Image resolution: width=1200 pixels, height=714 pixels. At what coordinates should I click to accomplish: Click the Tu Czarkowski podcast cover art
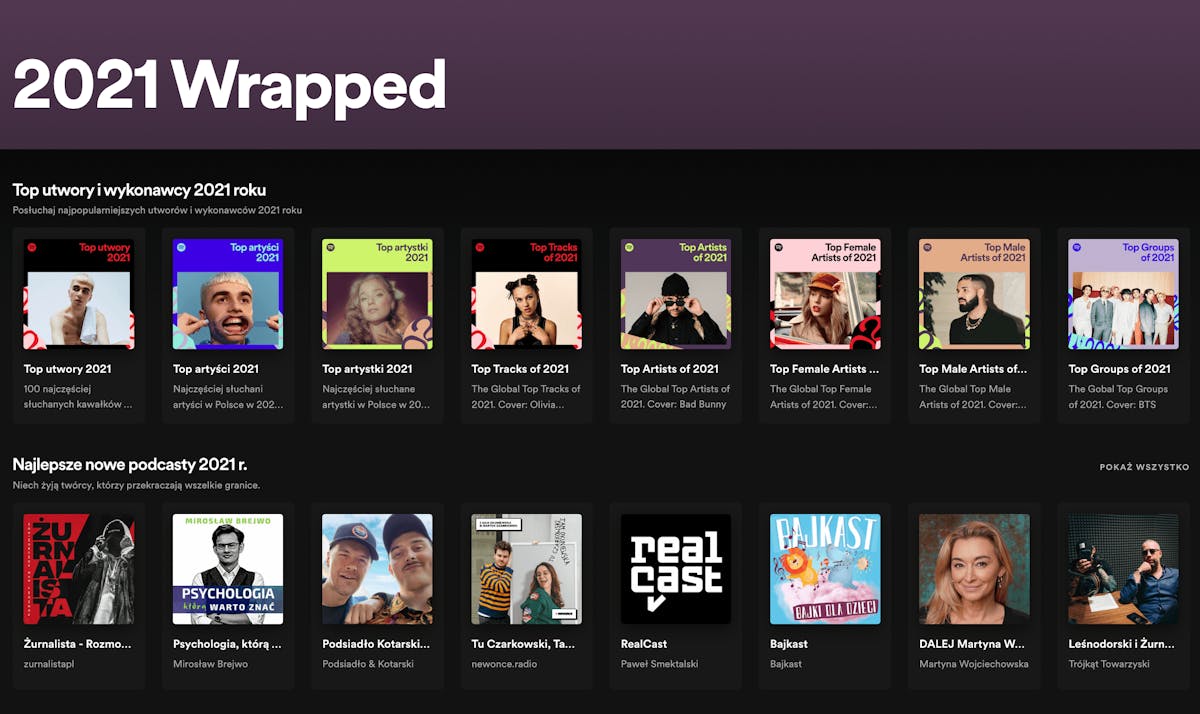(x=525, y=568)
